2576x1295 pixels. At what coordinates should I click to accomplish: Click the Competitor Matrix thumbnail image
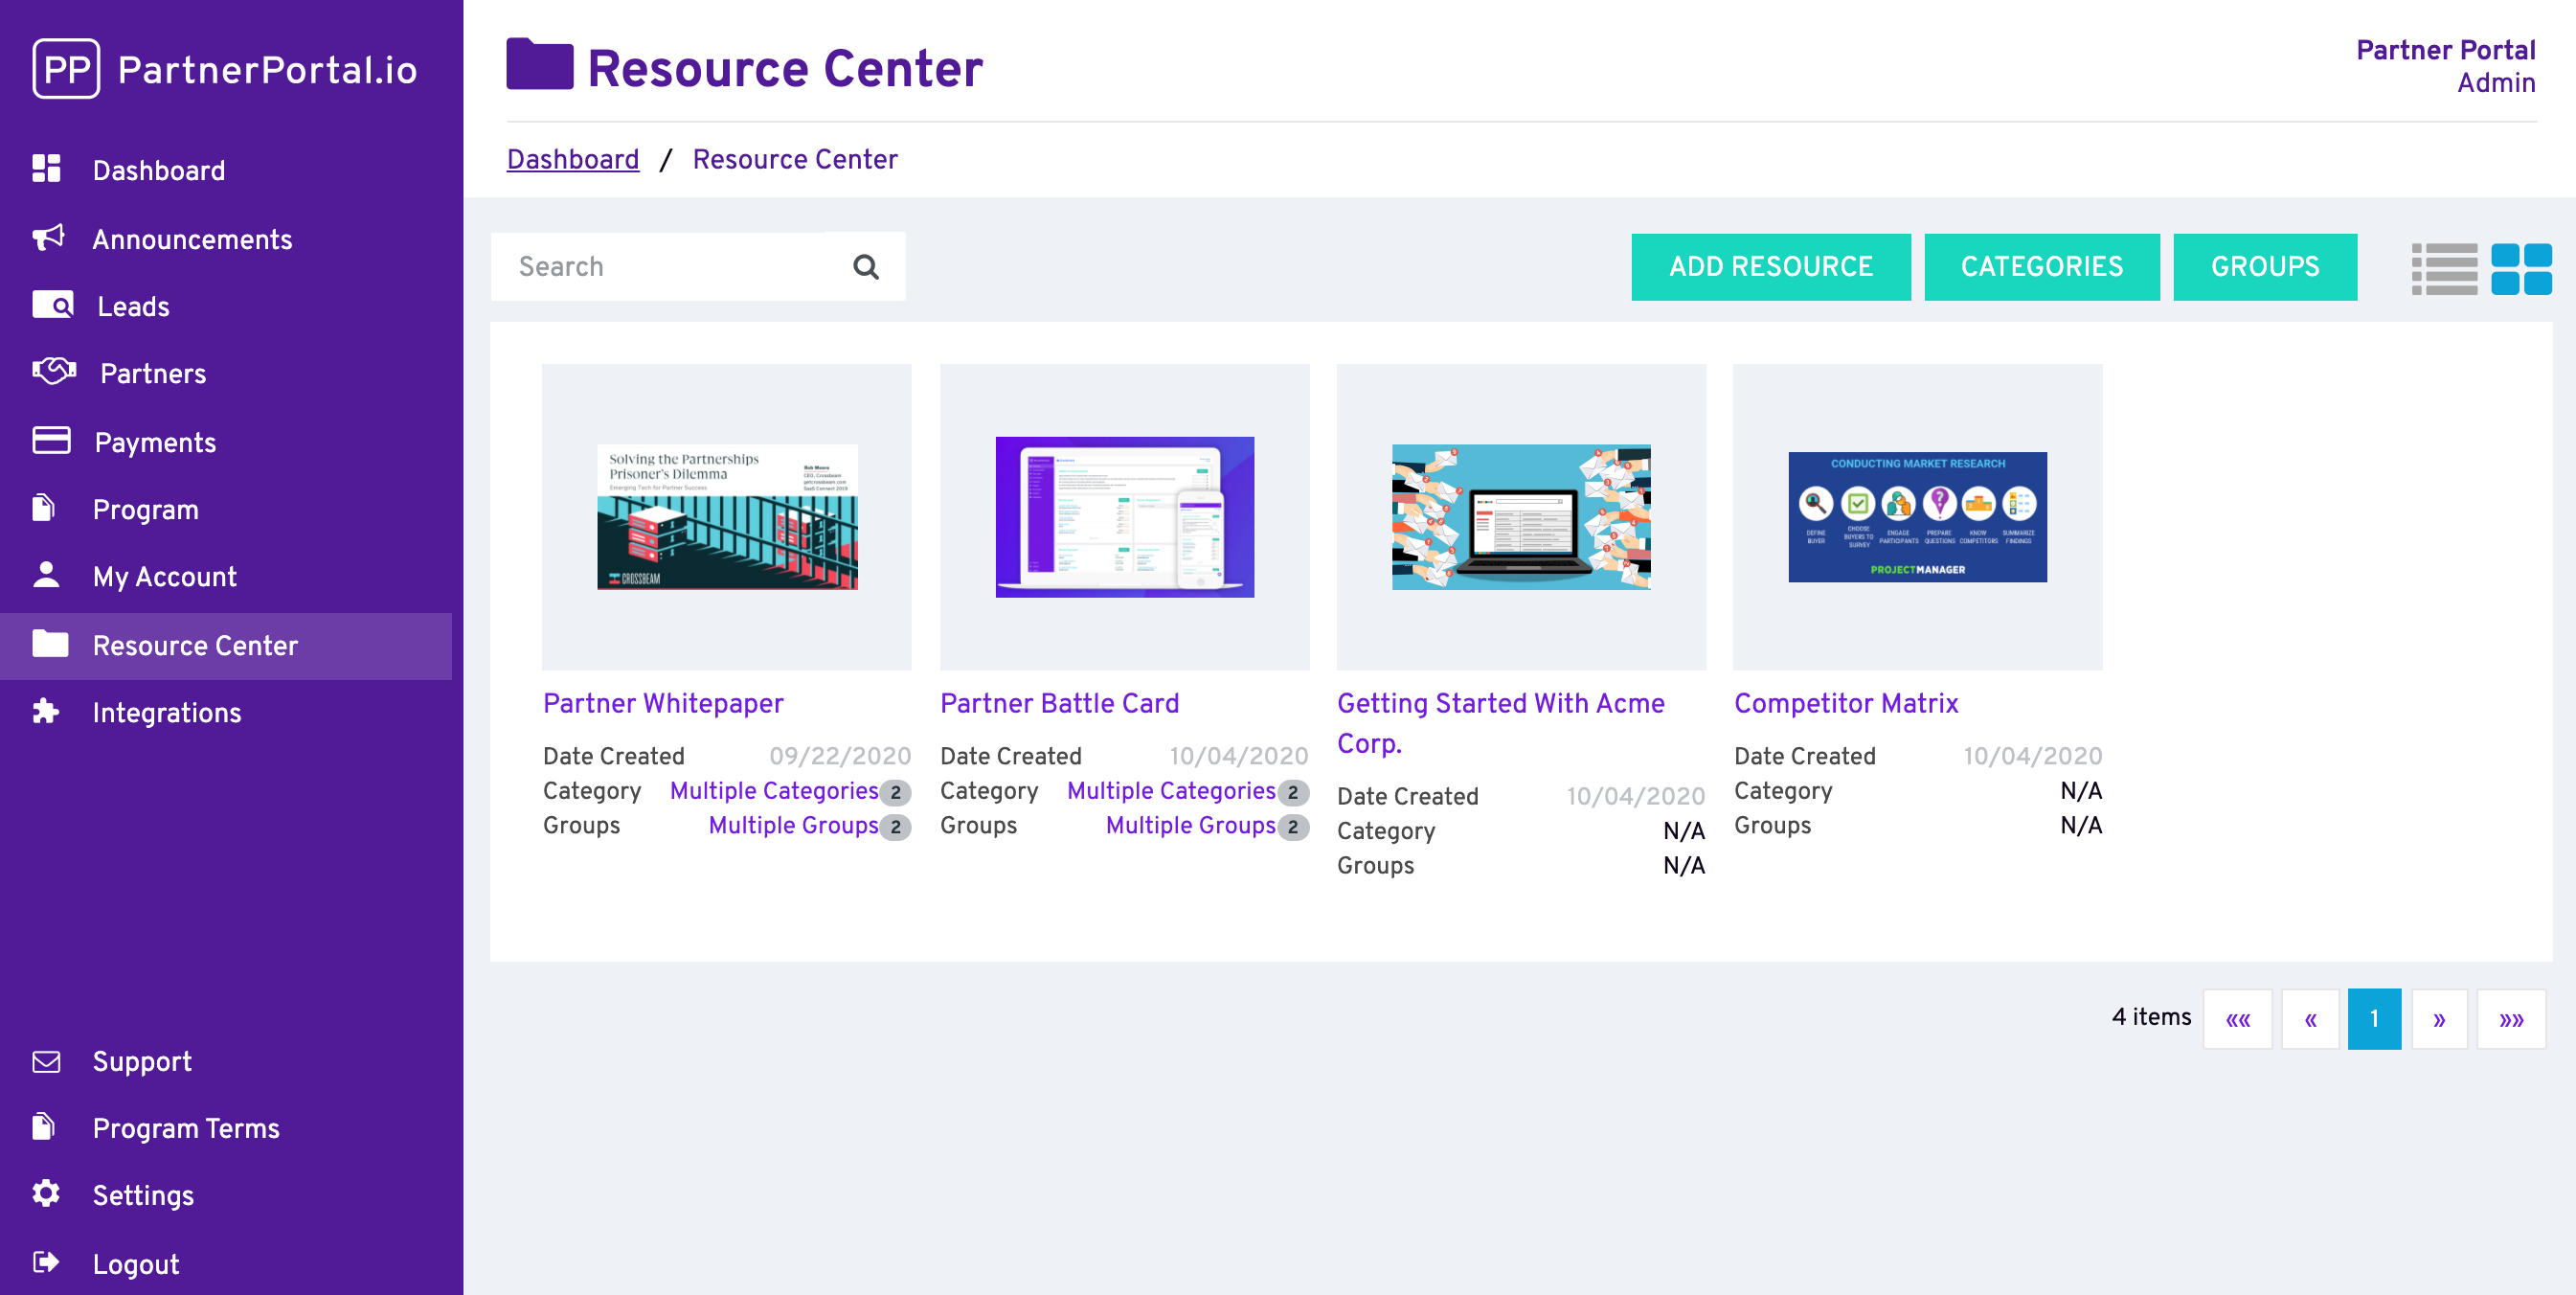1917,516
